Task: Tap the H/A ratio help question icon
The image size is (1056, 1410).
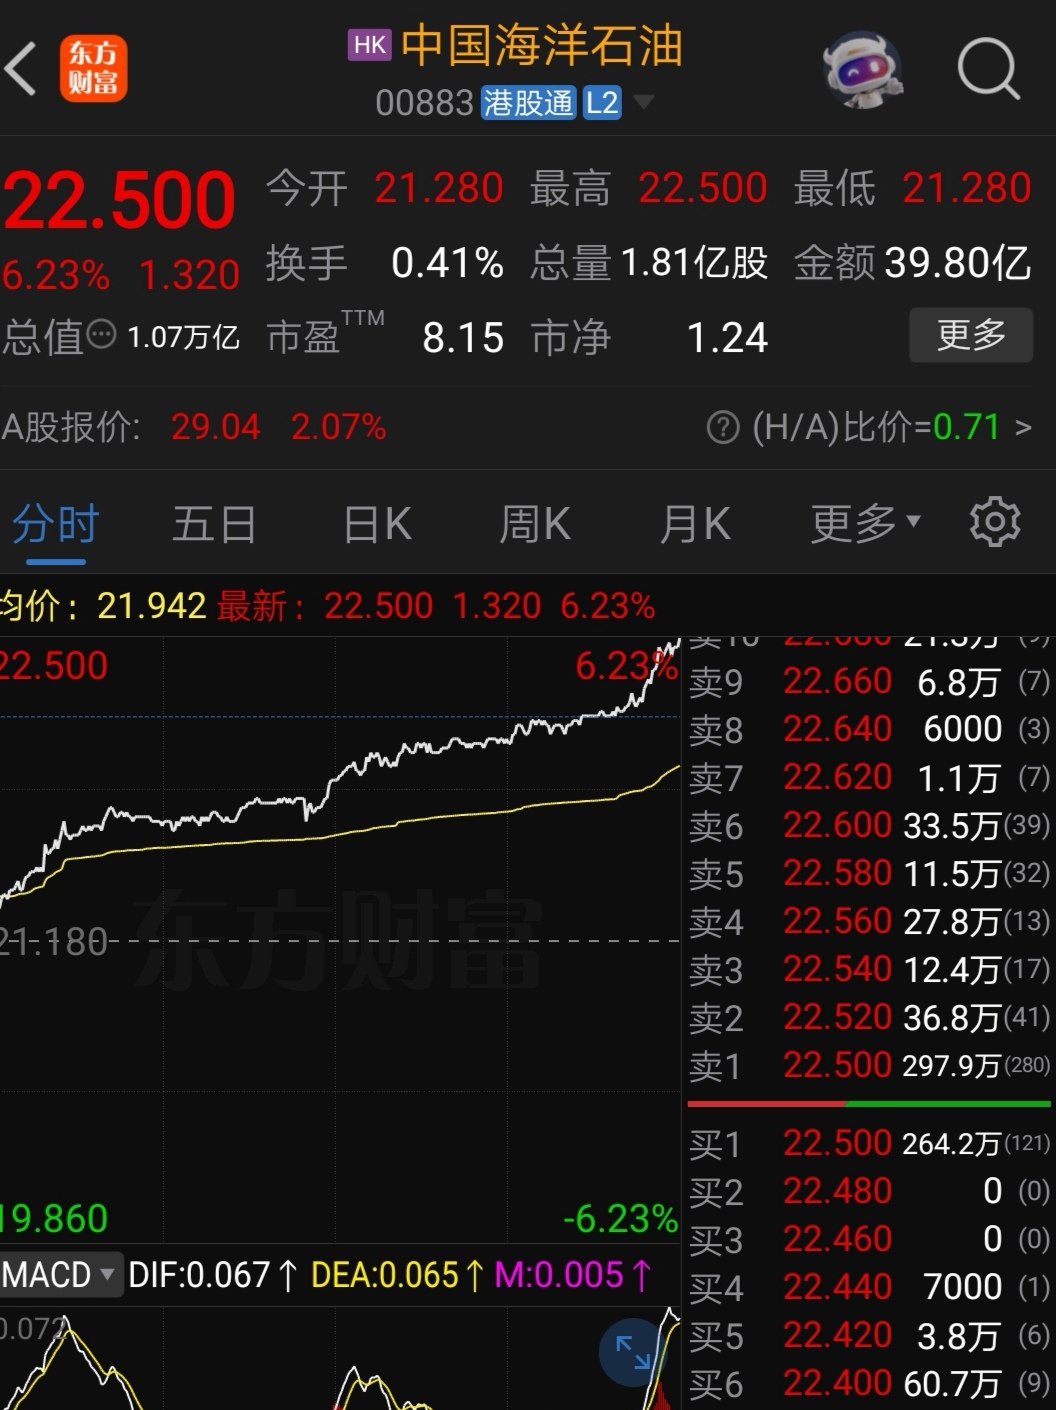Action: [x=722, y=428]
